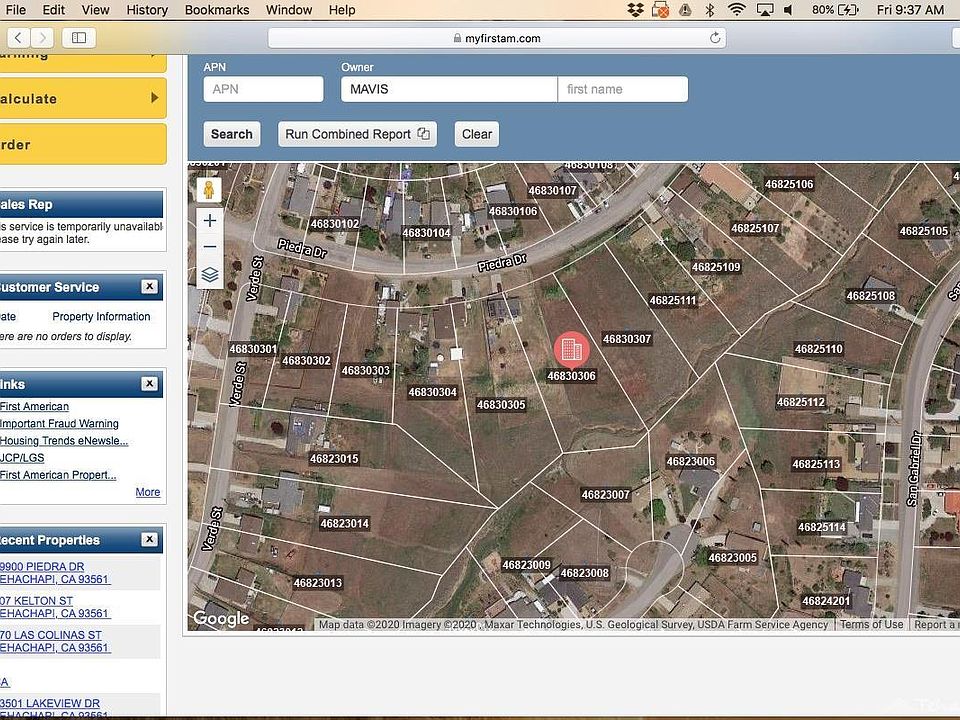Screen dimensions: 960x720
Task: Zoom out on the map
Action: pyautogui.click(x=209, y=247)
